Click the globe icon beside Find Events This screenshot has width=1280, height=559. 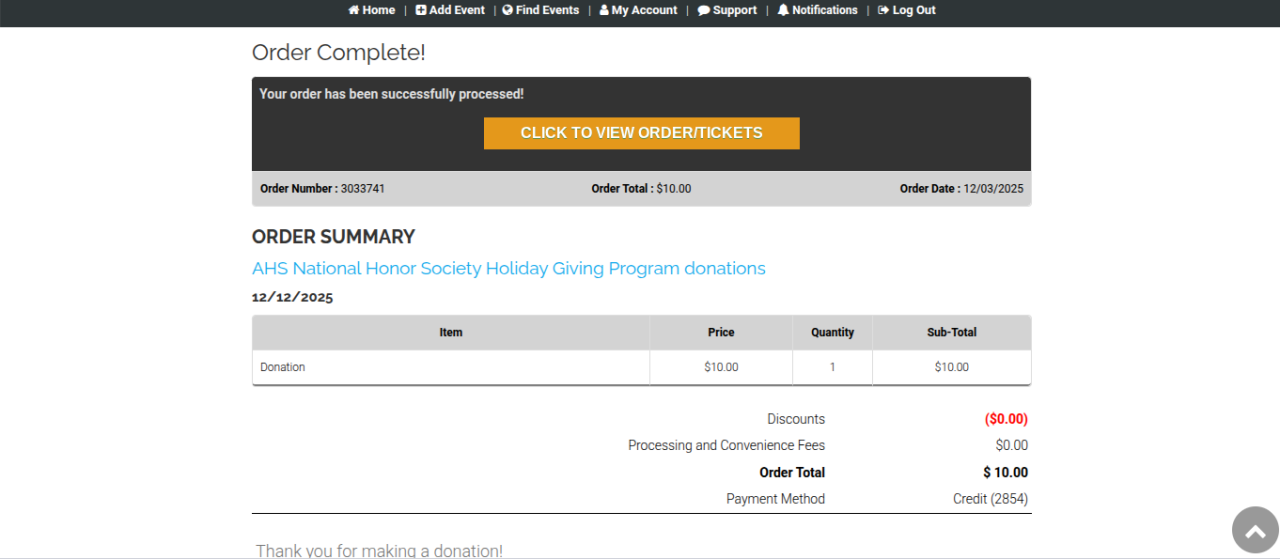pyautogui.click(x=508, y=10)
